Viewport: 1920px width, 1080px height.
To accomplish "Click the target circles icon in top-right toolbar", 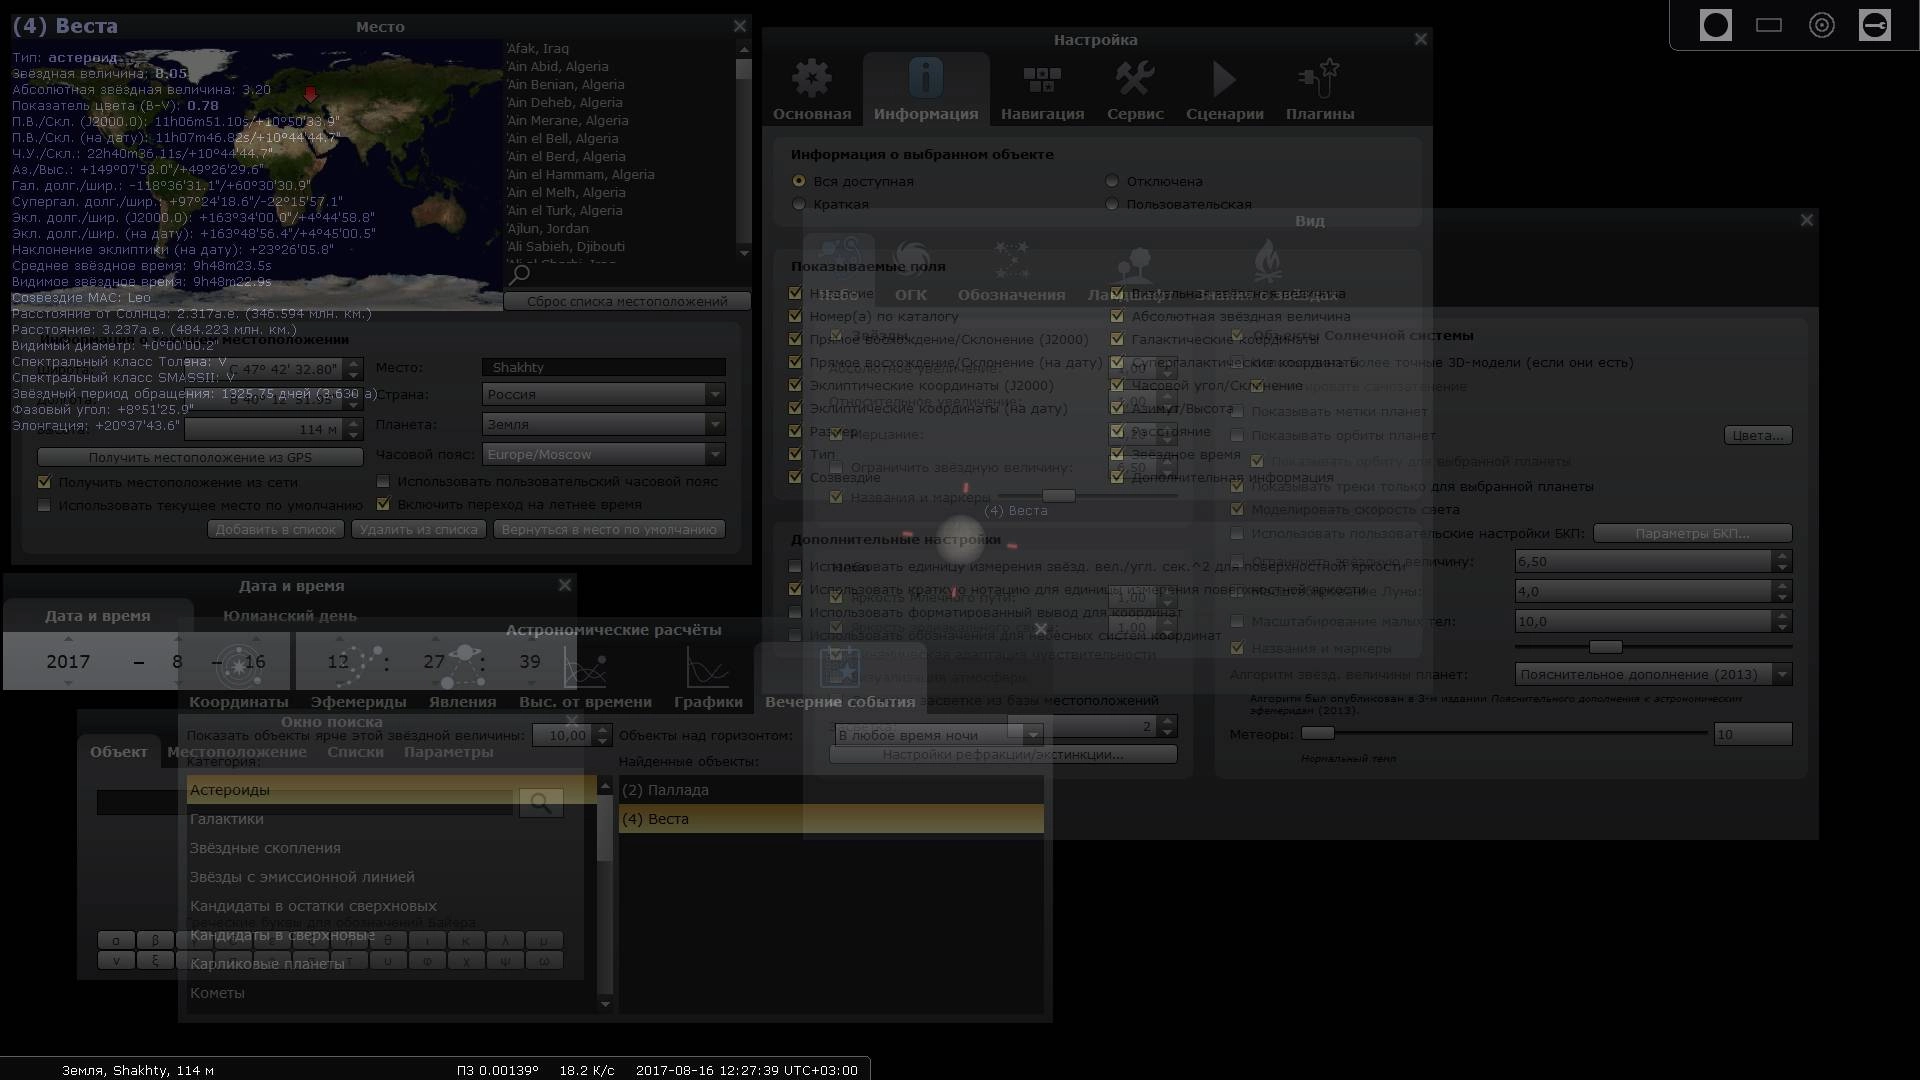I will (x=1822, y=25).
